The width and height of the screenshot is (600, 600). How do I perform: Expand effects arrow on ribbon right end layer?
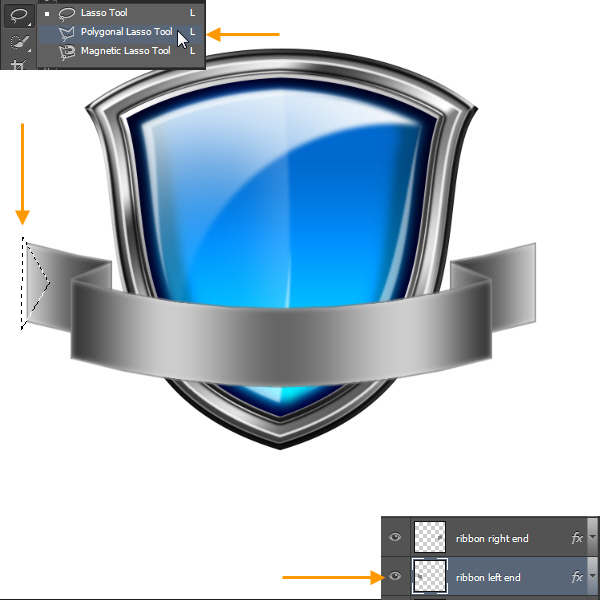[592, 538]
